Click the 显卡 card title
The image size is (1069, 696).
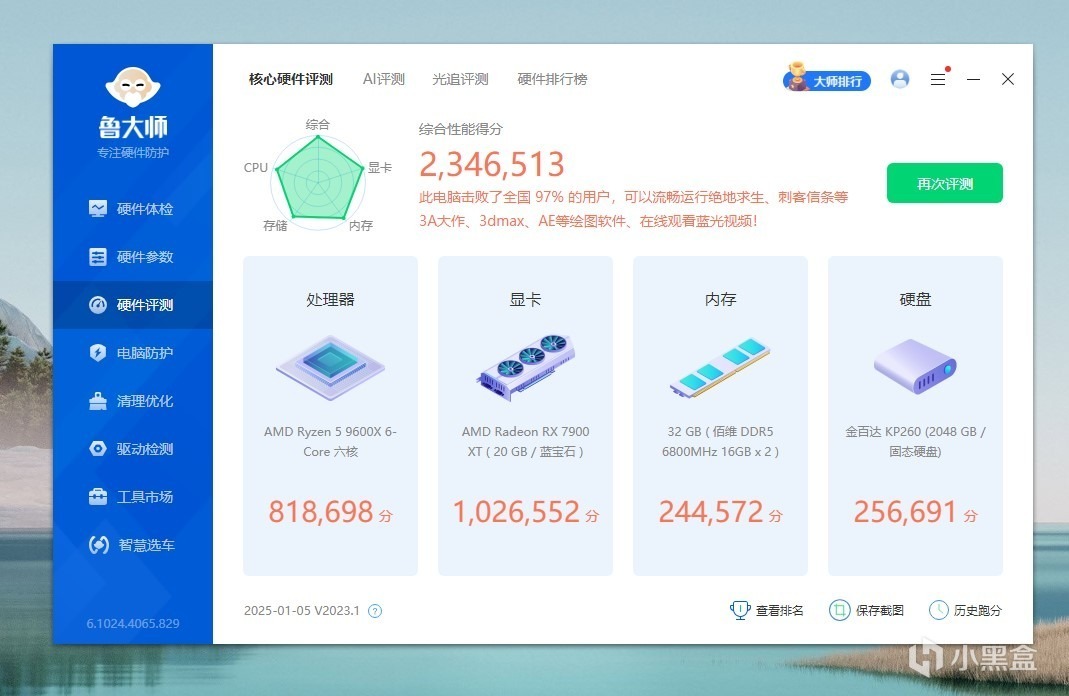click(x=526, y=299)
